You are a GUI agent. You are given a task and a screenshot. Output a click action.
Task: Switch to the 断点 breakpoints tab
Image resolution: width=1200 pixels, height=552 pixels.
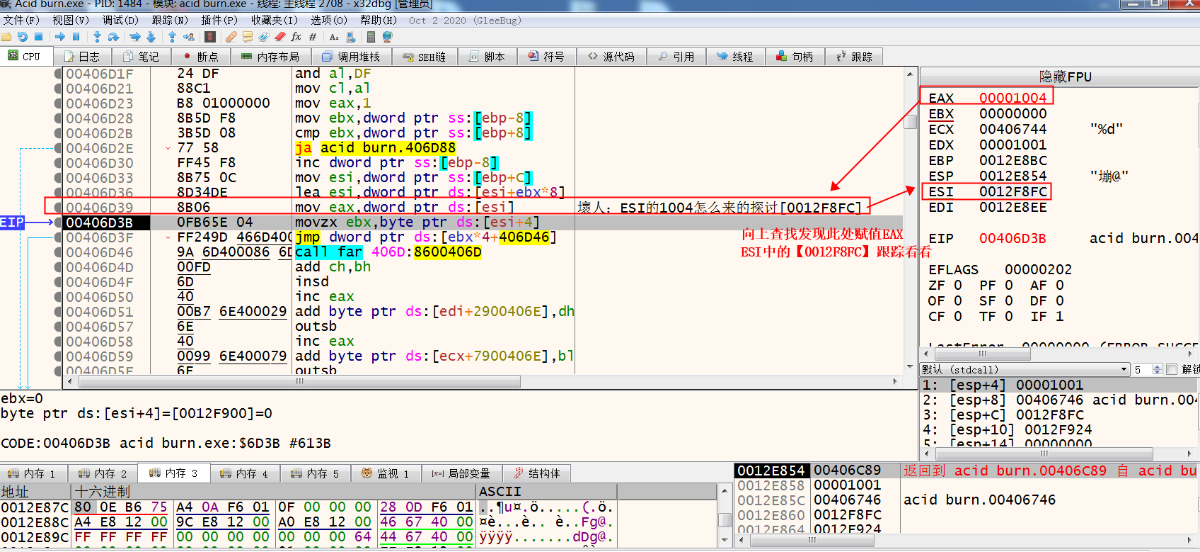(200, 57)
